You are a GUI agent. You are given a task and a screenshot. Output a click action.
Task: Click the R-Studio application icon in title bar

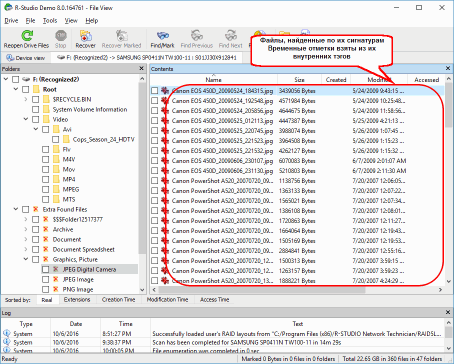coord(8,7)
